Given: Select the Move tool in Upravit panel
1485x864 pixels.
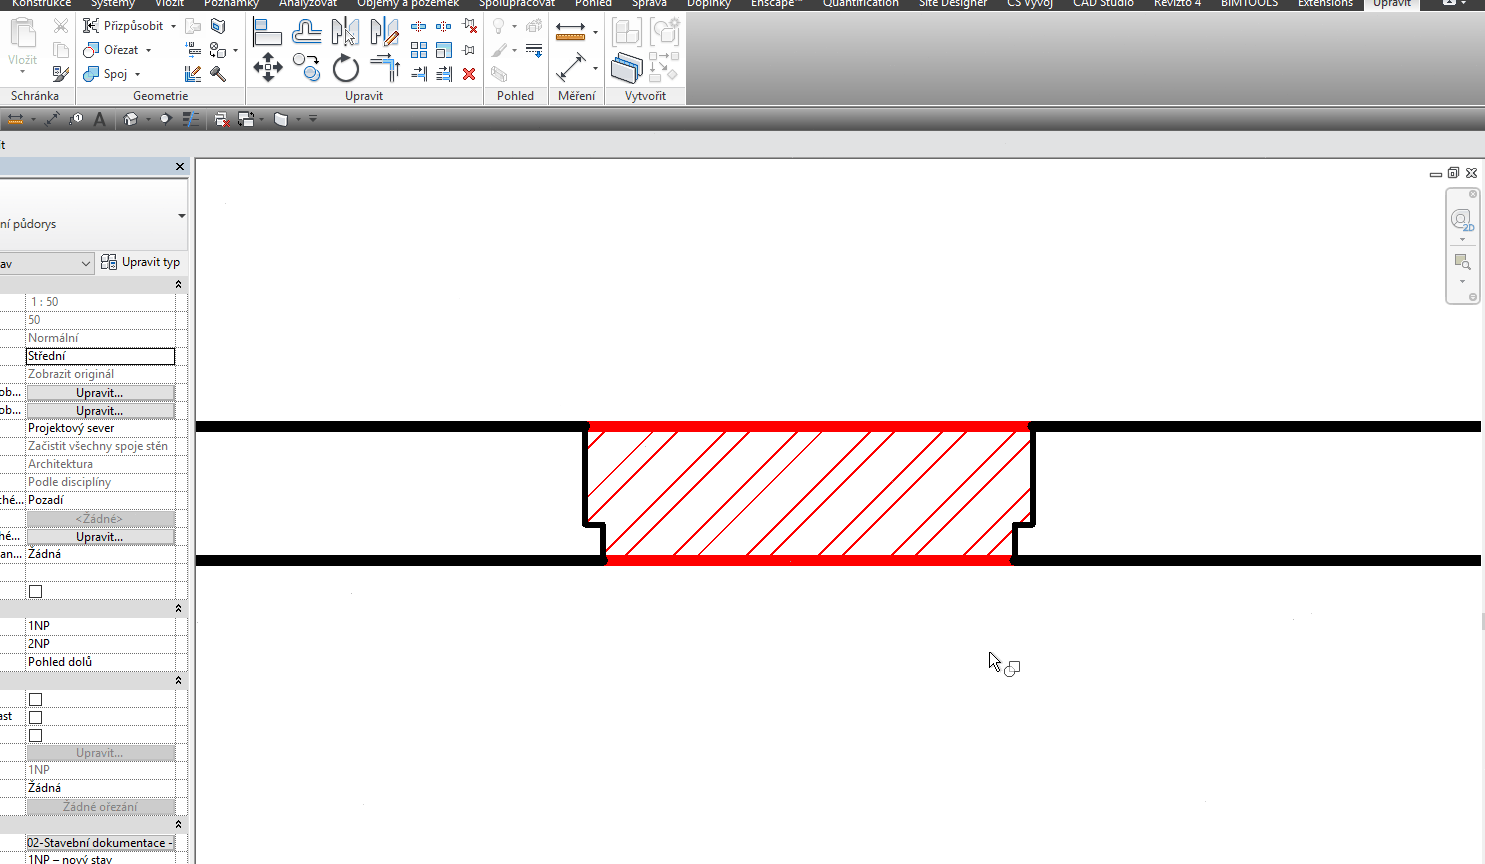Looking at the screenshot, I should click(x=267, y=69).
